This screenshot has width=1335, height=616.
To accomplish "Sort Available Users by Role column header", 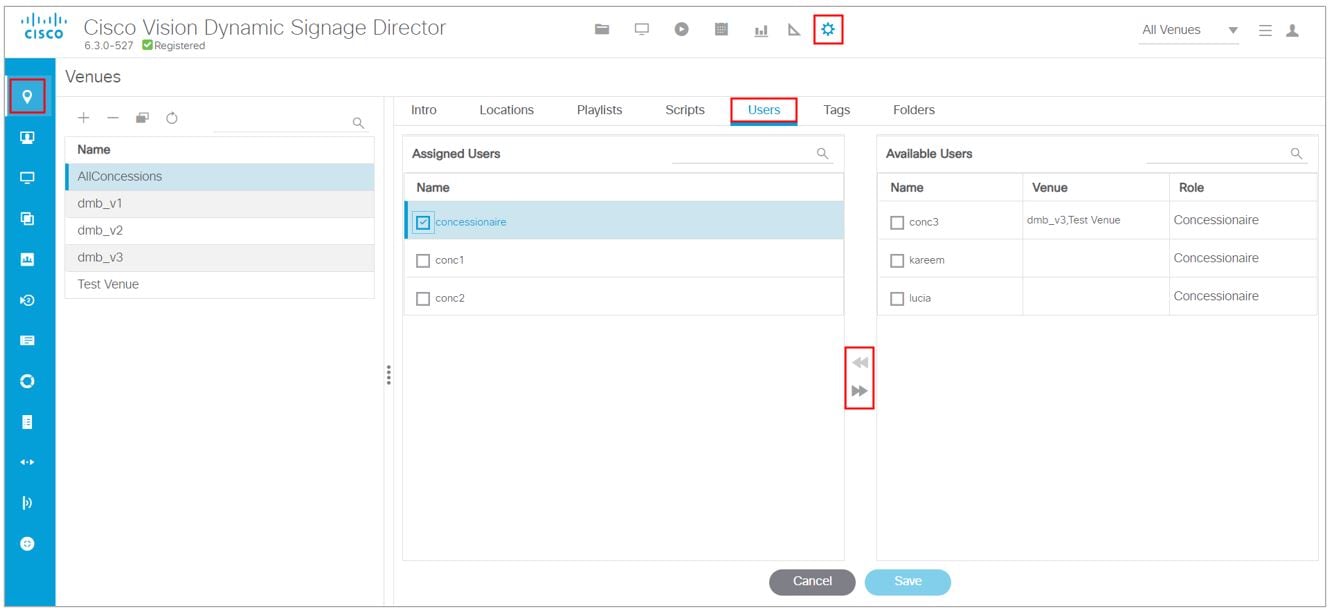I will coord(1243,188).
